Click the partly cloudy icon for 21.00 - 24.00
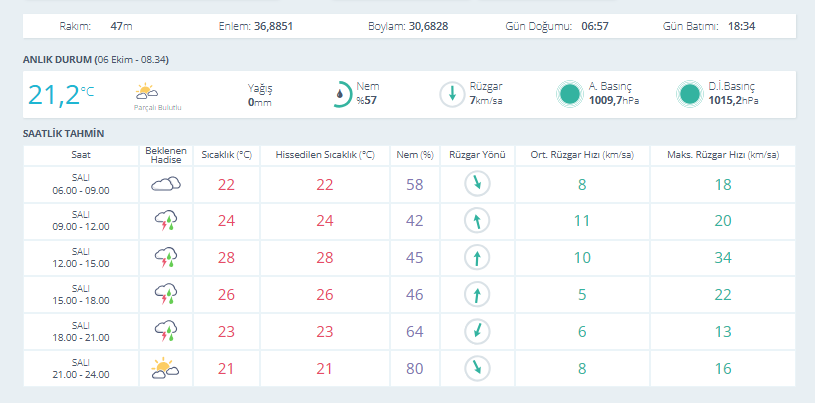 (165, 368)
